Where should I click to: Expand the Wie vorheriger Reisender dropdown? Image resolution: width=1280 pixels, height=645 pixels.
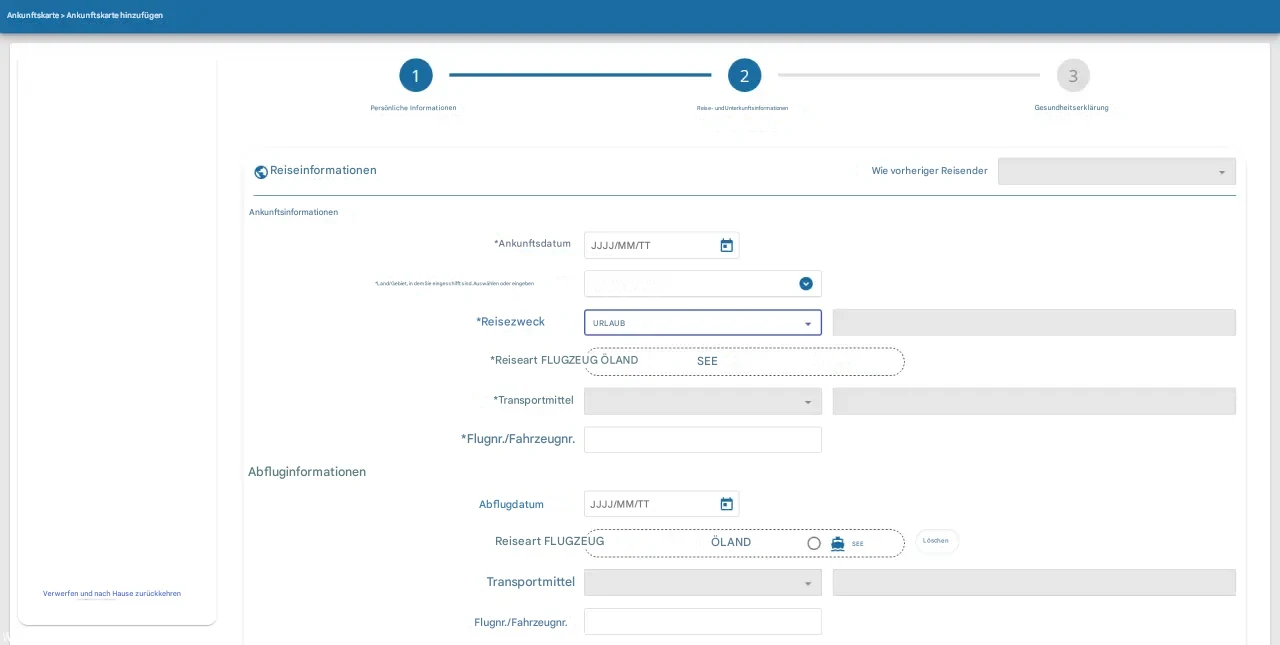1116,172
